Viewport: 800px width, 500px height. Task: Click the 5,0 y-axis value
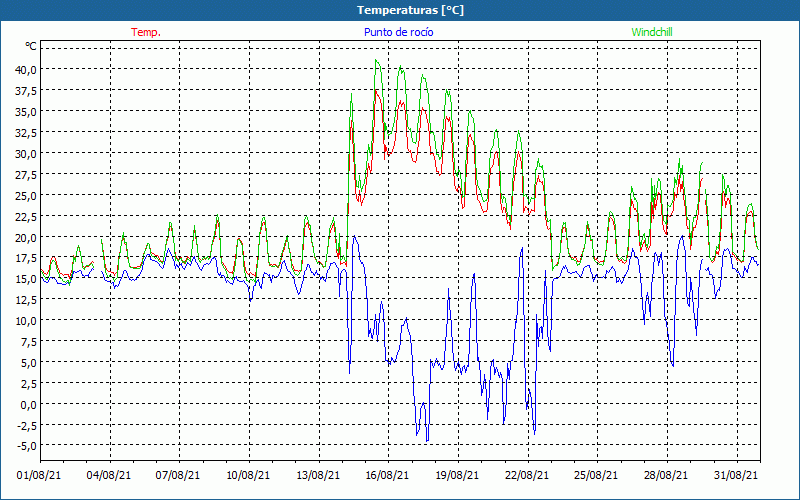[x=28, y=362]
